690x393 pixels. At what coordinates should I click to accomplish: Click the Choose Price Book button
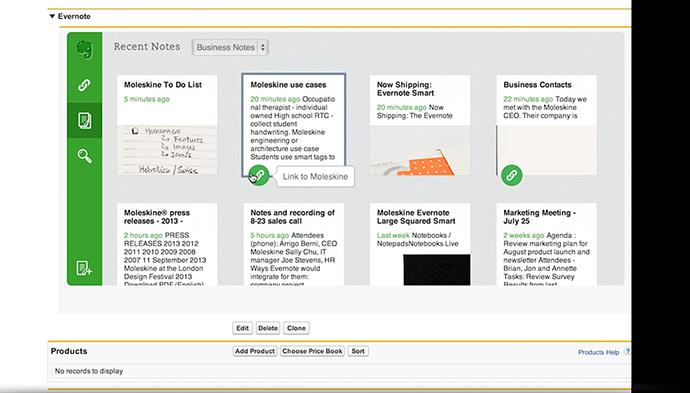coord(312,351)
